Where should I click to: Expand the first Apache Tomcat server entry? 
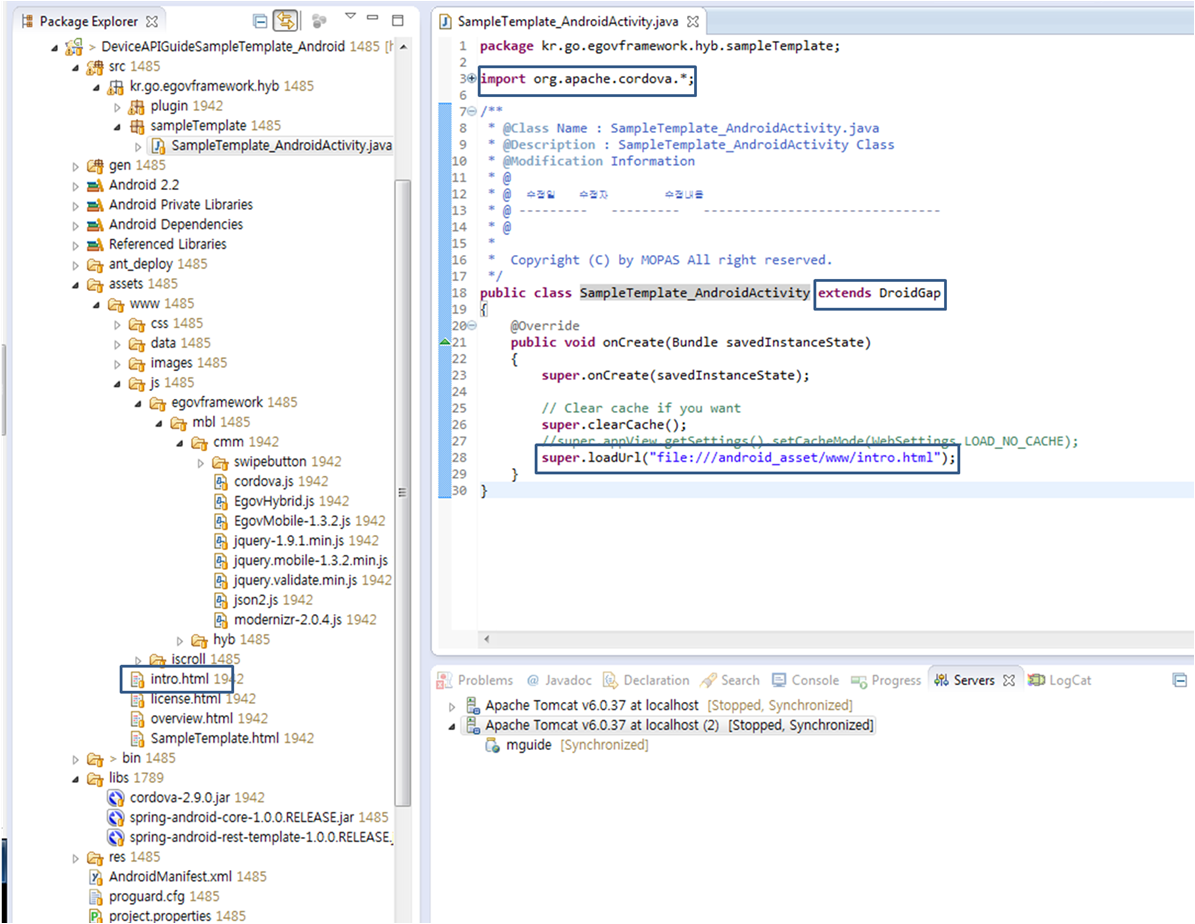coord(451,706)
